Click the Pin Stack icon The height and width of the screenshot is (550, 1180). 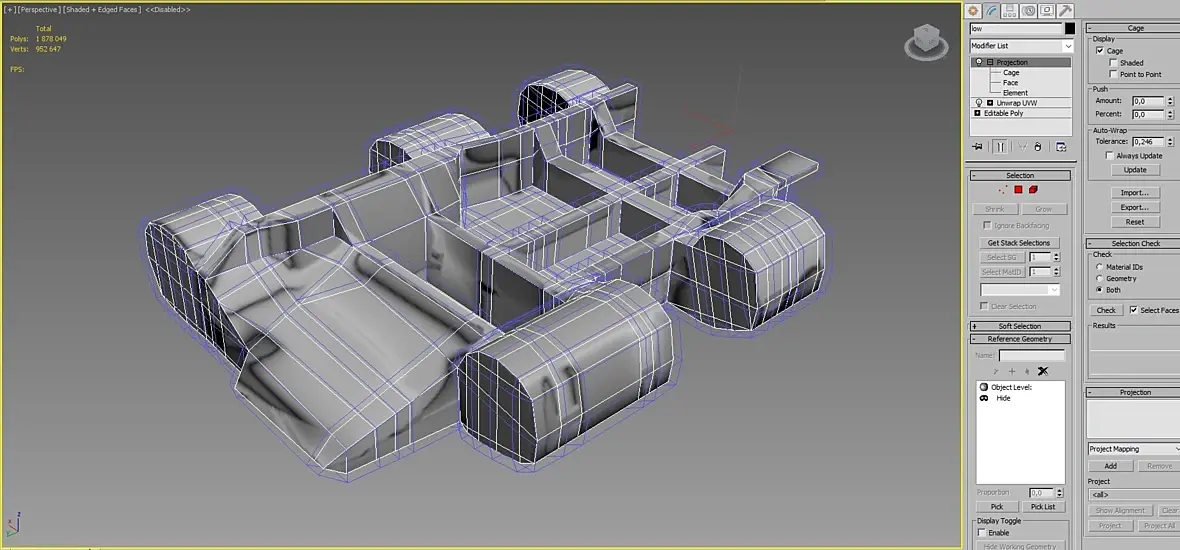978,147
